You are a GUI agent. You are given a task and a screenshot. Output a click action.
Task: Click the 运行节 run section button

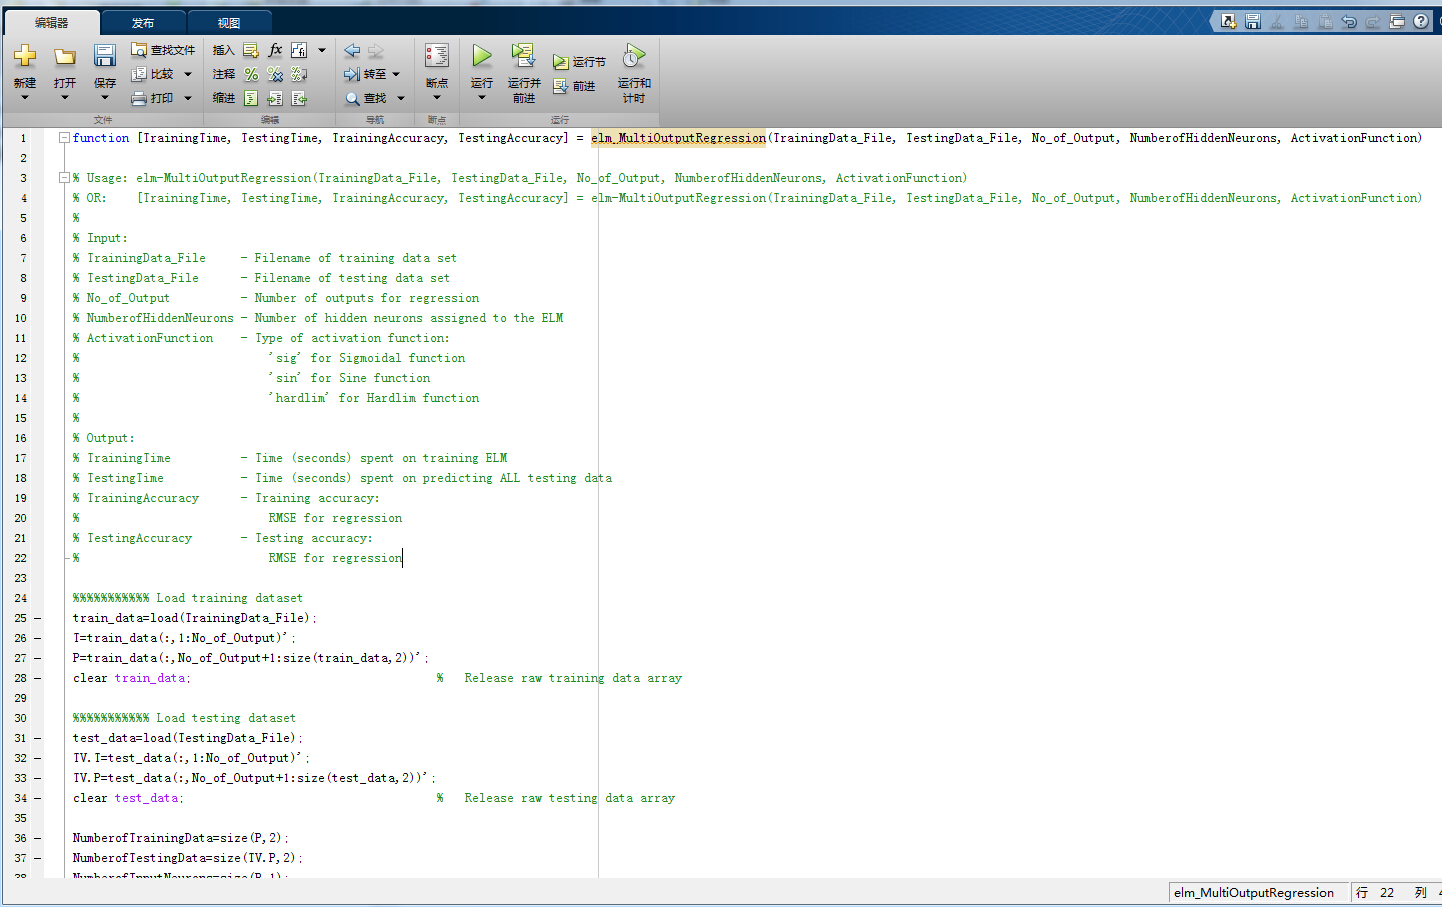coord(580,62)
